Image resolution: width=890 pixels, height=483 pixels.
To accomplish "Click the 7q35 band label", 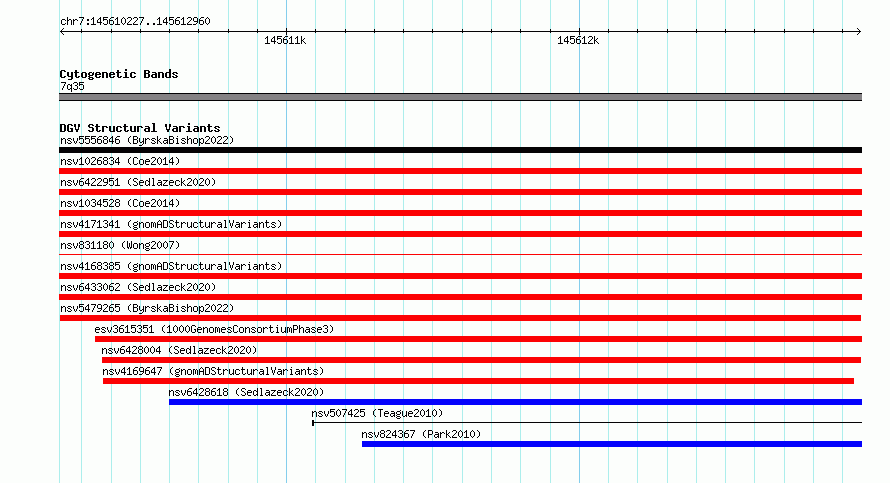I will [72, 86].
